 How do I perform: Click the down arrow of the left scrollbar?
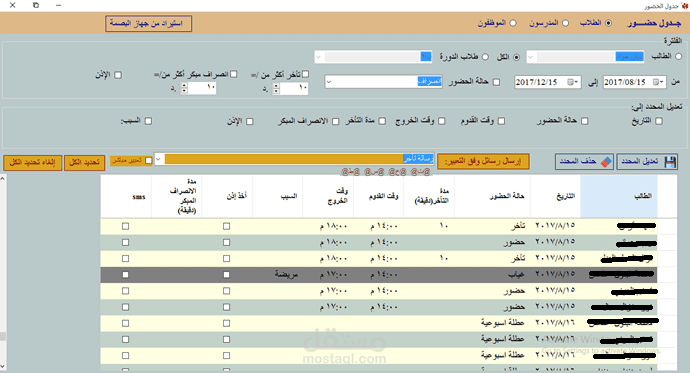[3, 366]
